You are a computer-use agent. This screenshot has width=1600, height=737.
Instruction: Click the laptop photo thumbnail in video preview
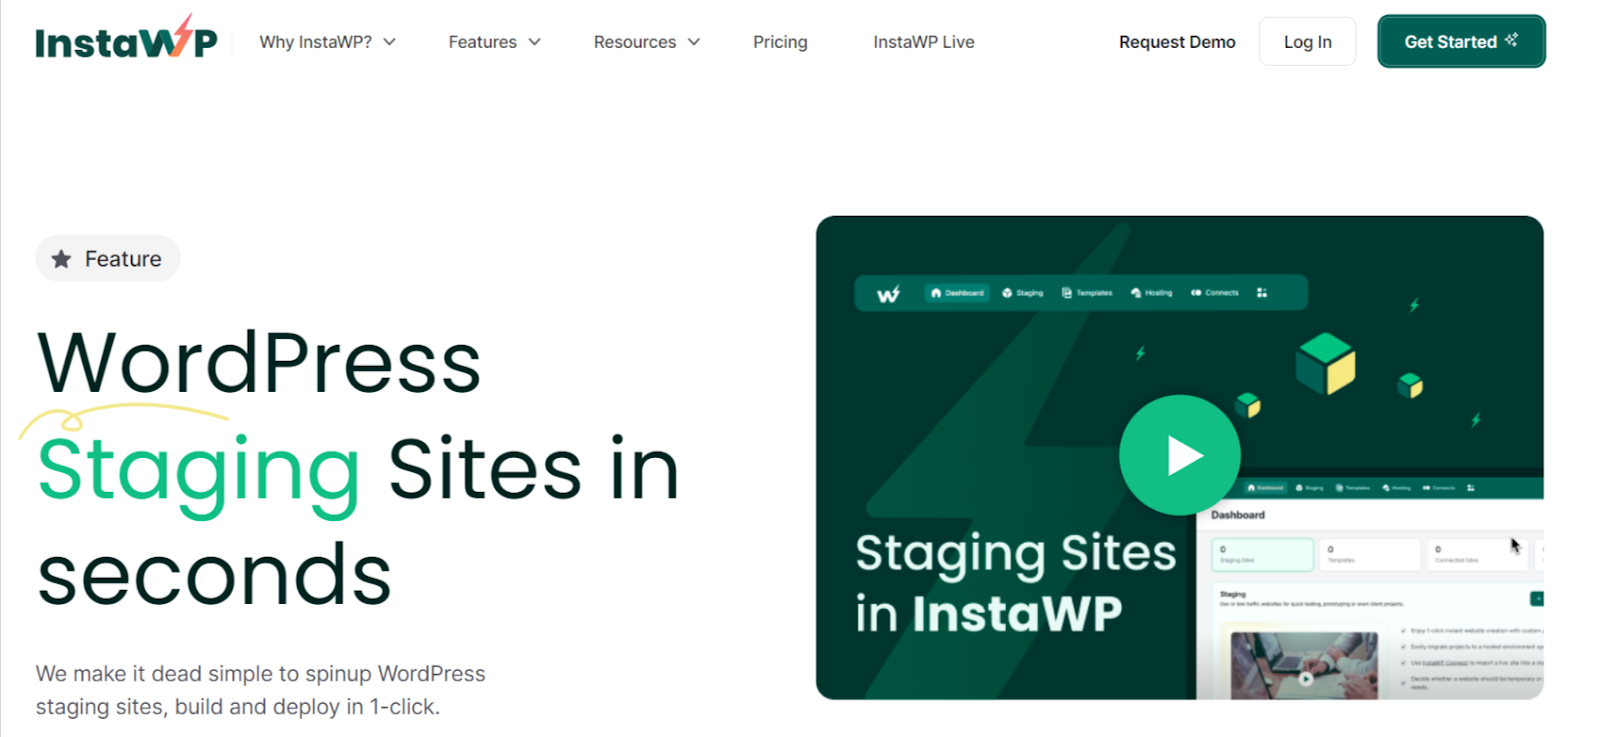tap(1304, 665)
